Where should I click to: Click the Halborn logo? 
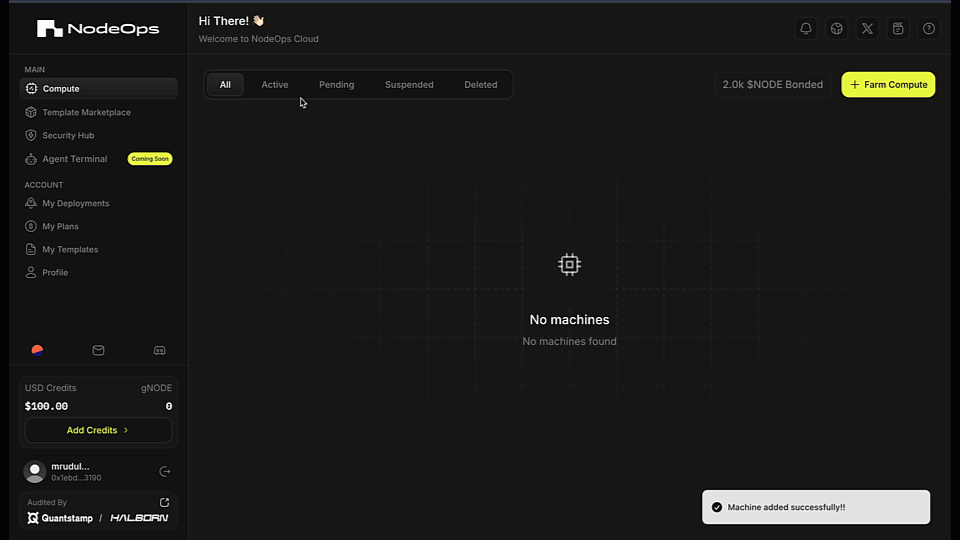pyautogui.click(x=139, y=518)
